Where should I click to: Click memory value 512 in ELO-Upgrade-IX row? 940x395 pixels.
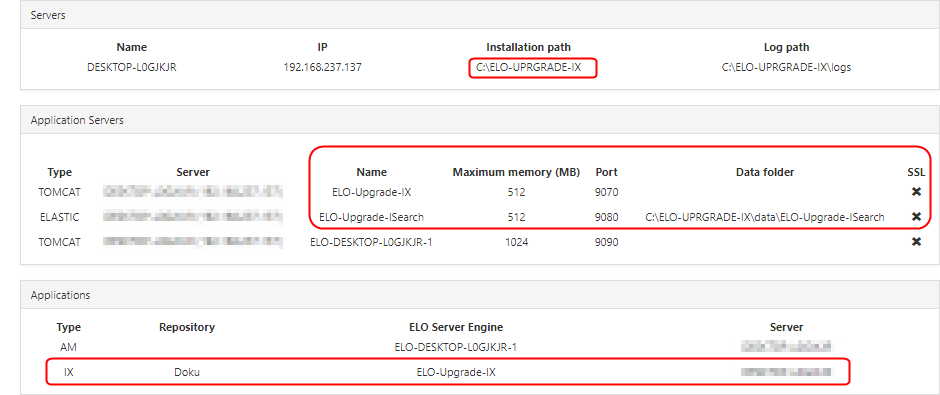tap(516, 192)
